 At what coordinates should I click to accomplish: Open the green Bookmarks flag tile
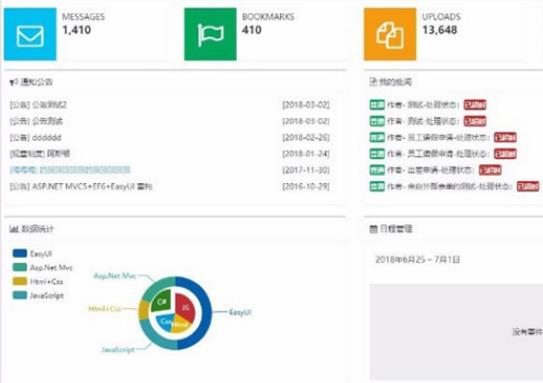[x=210, y=34]
